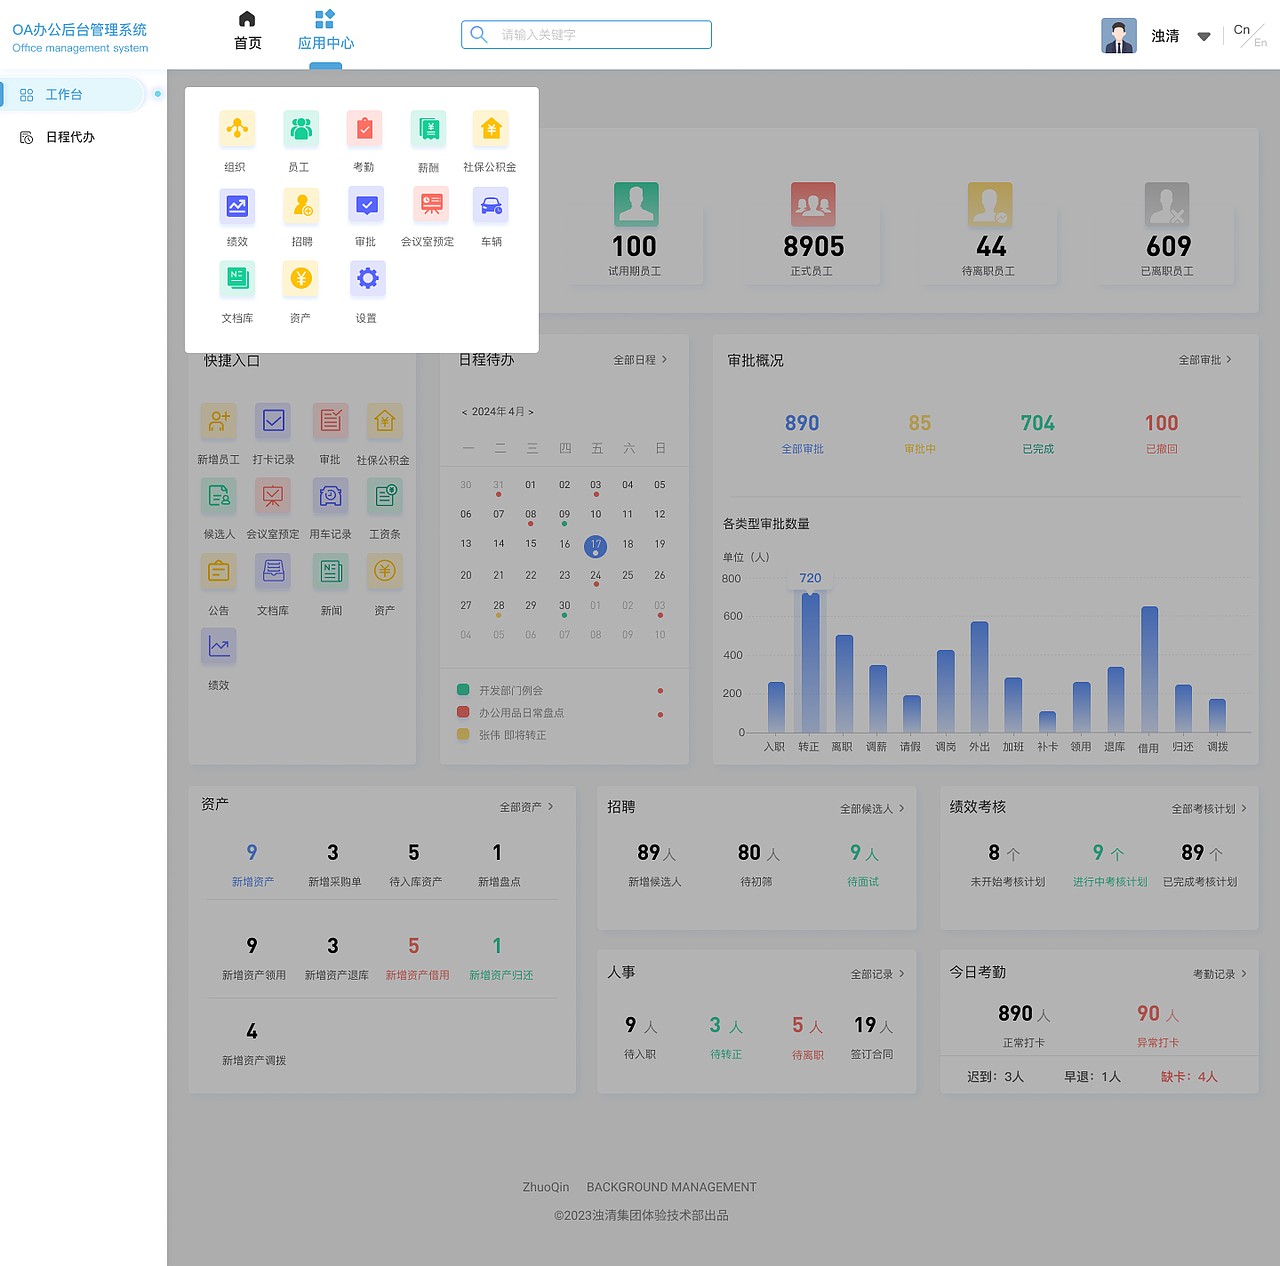Click the 候选人 quick entry icon
1280x1266 pixels.
tap(219, 496)
